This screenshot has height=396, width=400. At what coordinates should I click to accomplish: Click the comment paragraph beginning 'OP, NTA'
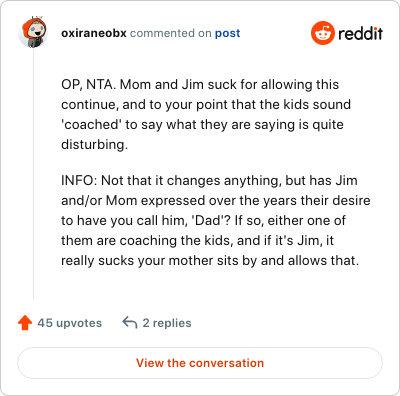point(206,114)
